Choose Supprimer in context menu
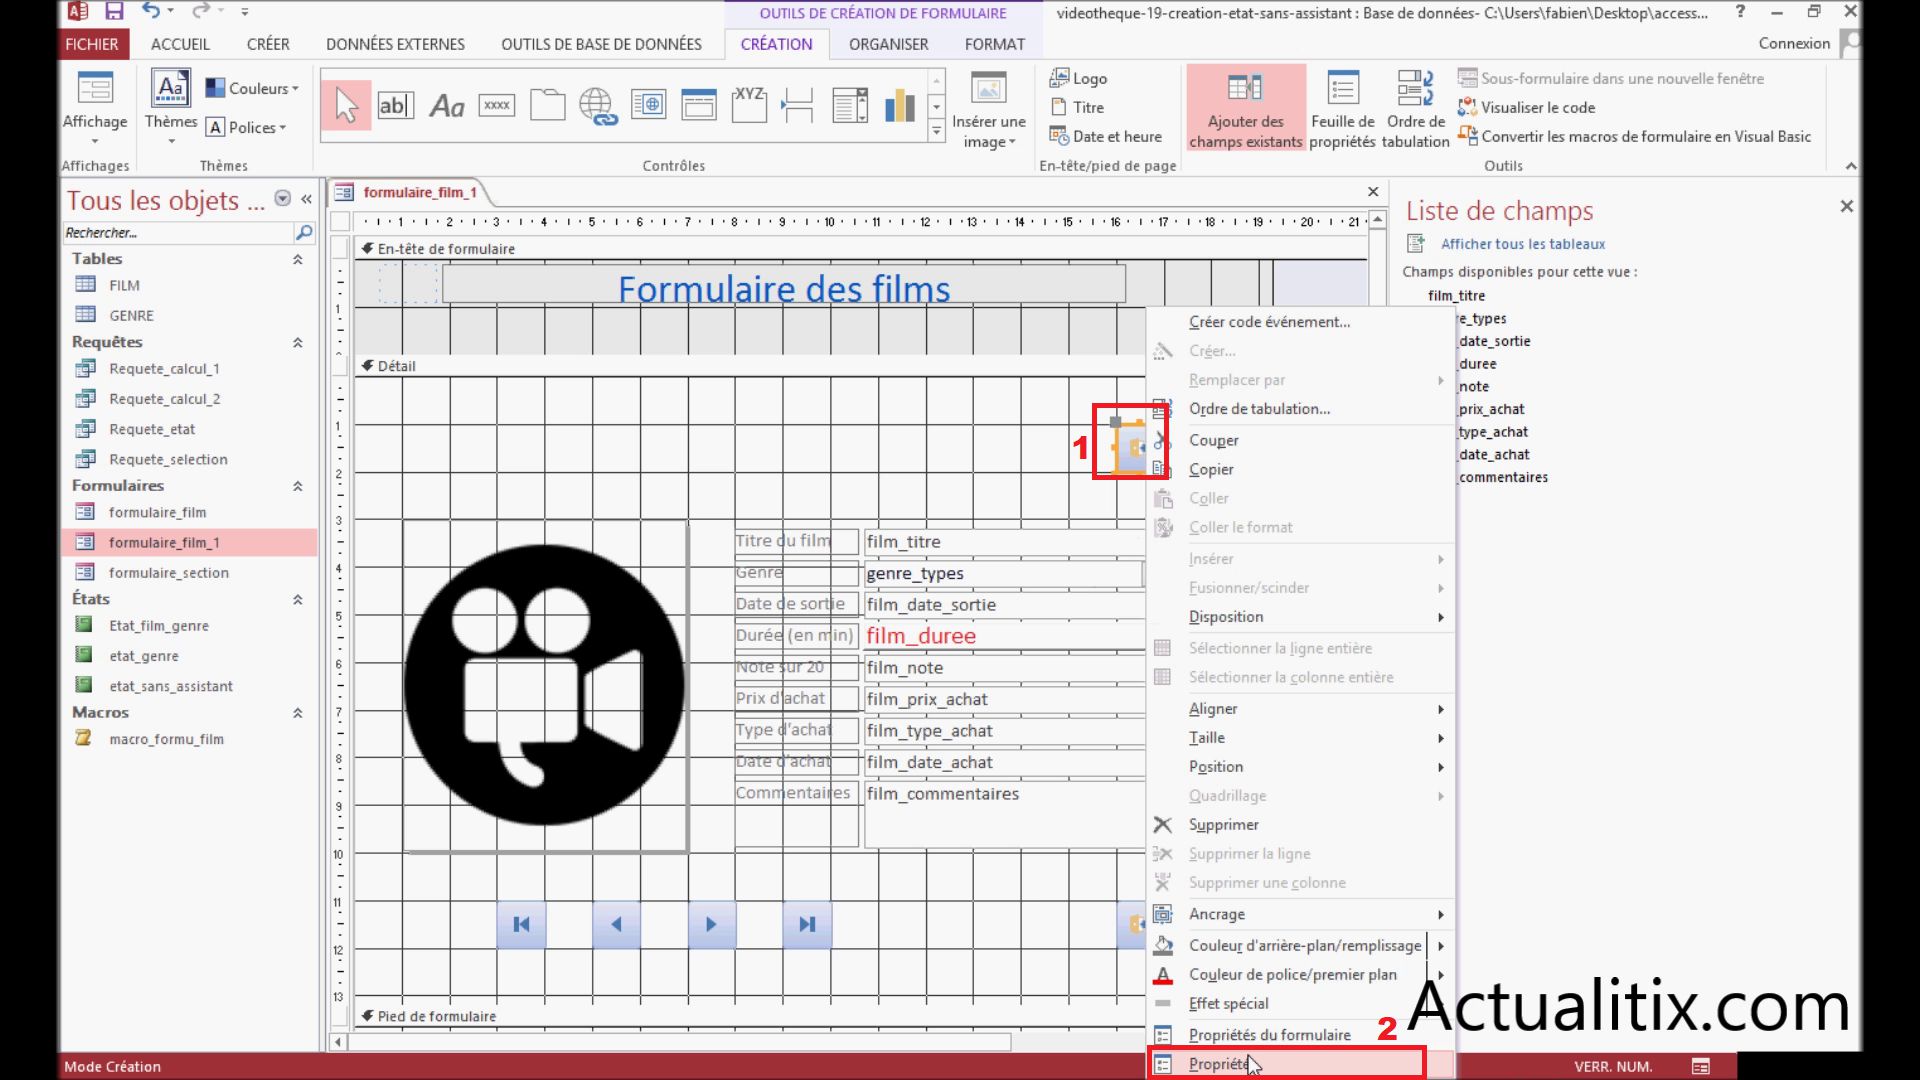 point(1300,825)
